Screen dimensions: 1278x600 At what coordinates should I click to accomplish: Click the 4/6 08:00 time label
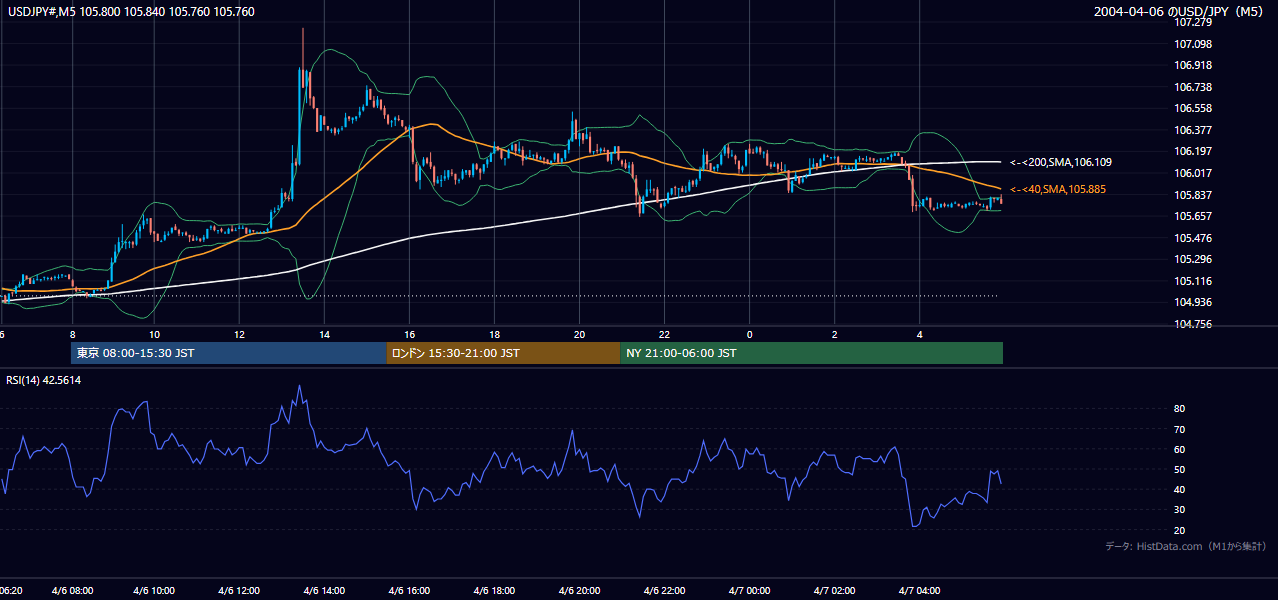tap(70, 591)
